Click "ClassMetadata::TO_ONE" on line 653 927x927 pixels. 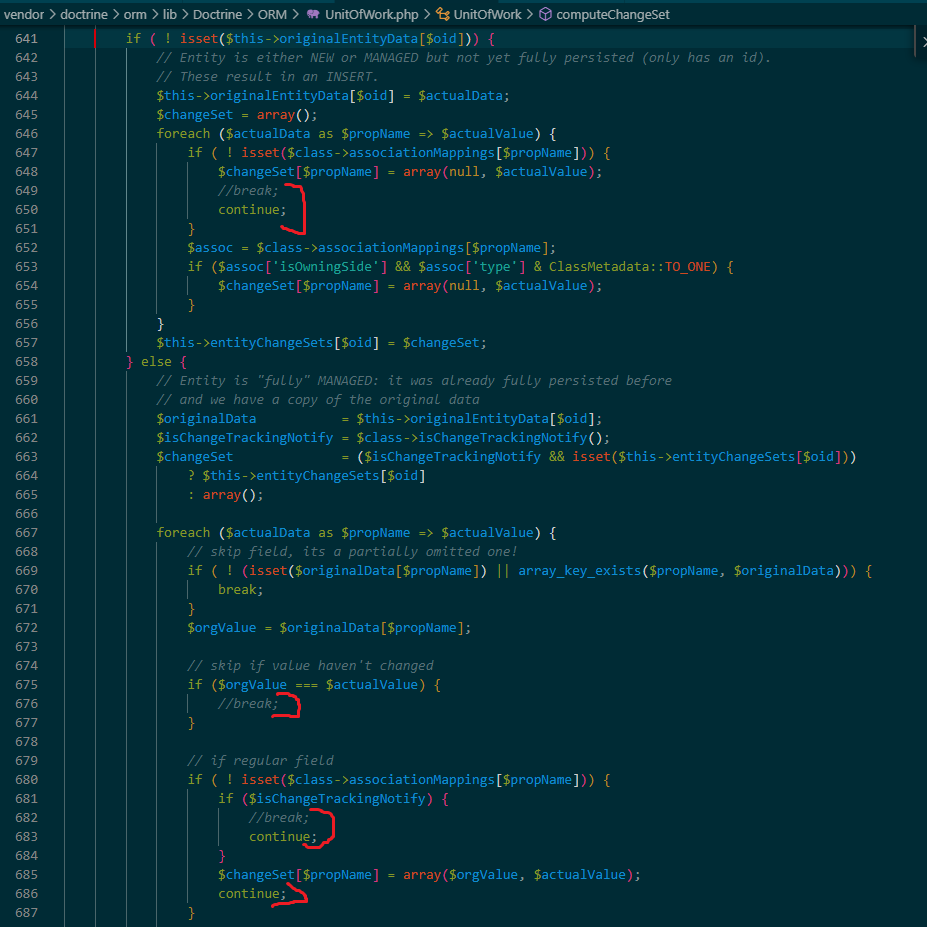click(x=630, y=266)
